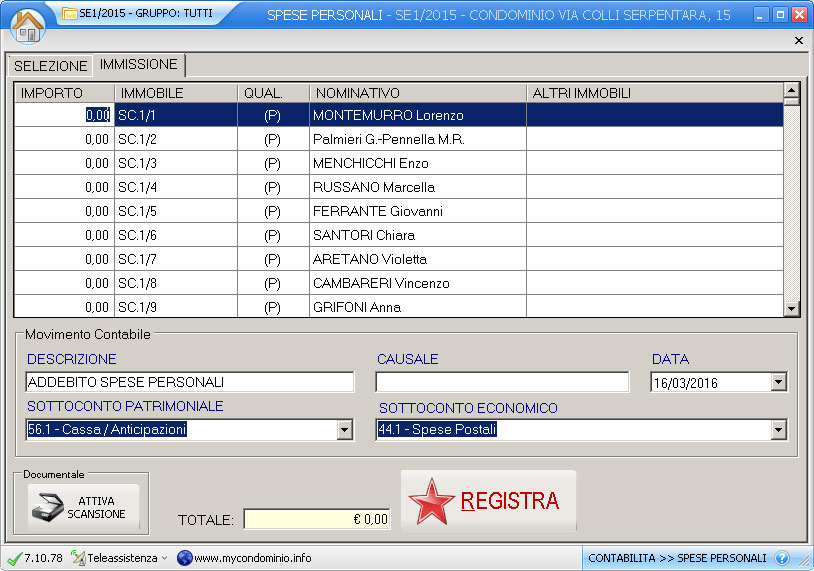Screen dimensions: 814x571
Task: Click the blue help question mark icon
Action: pyautogui.click(x=782, y=558)
